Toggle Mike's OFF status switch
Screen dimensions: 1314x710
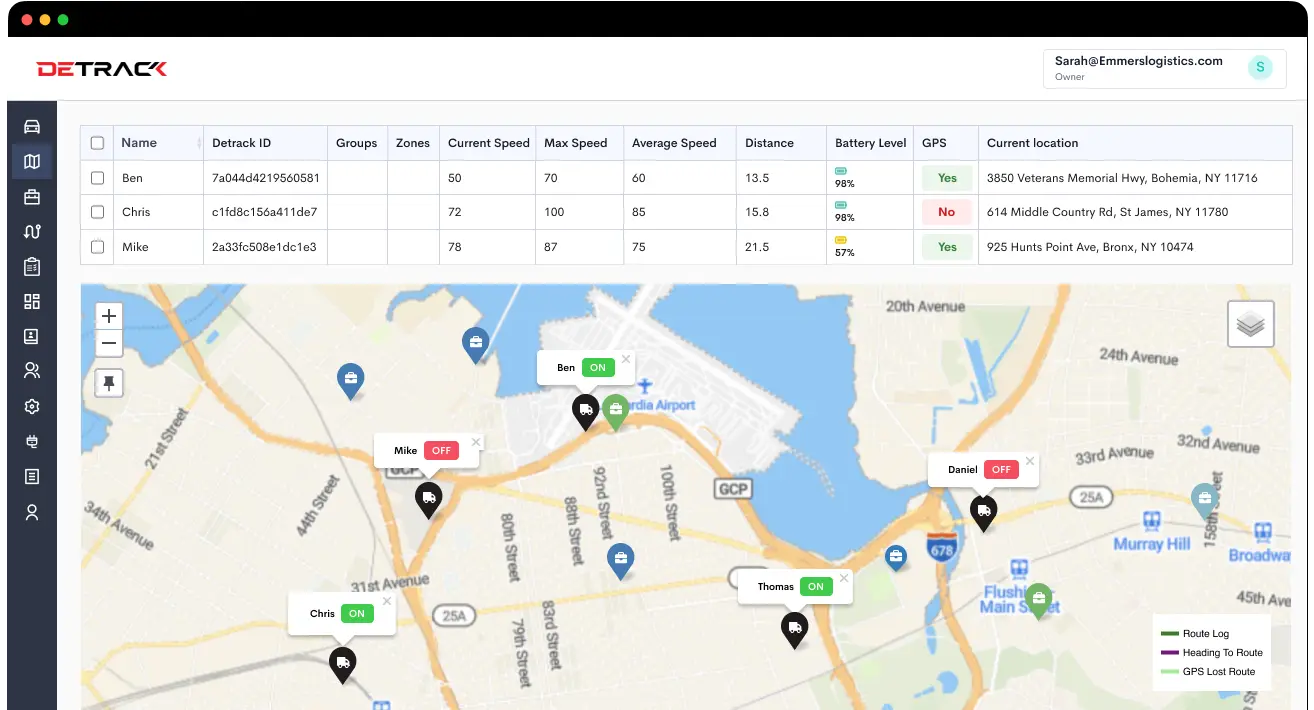click(442, 451)
